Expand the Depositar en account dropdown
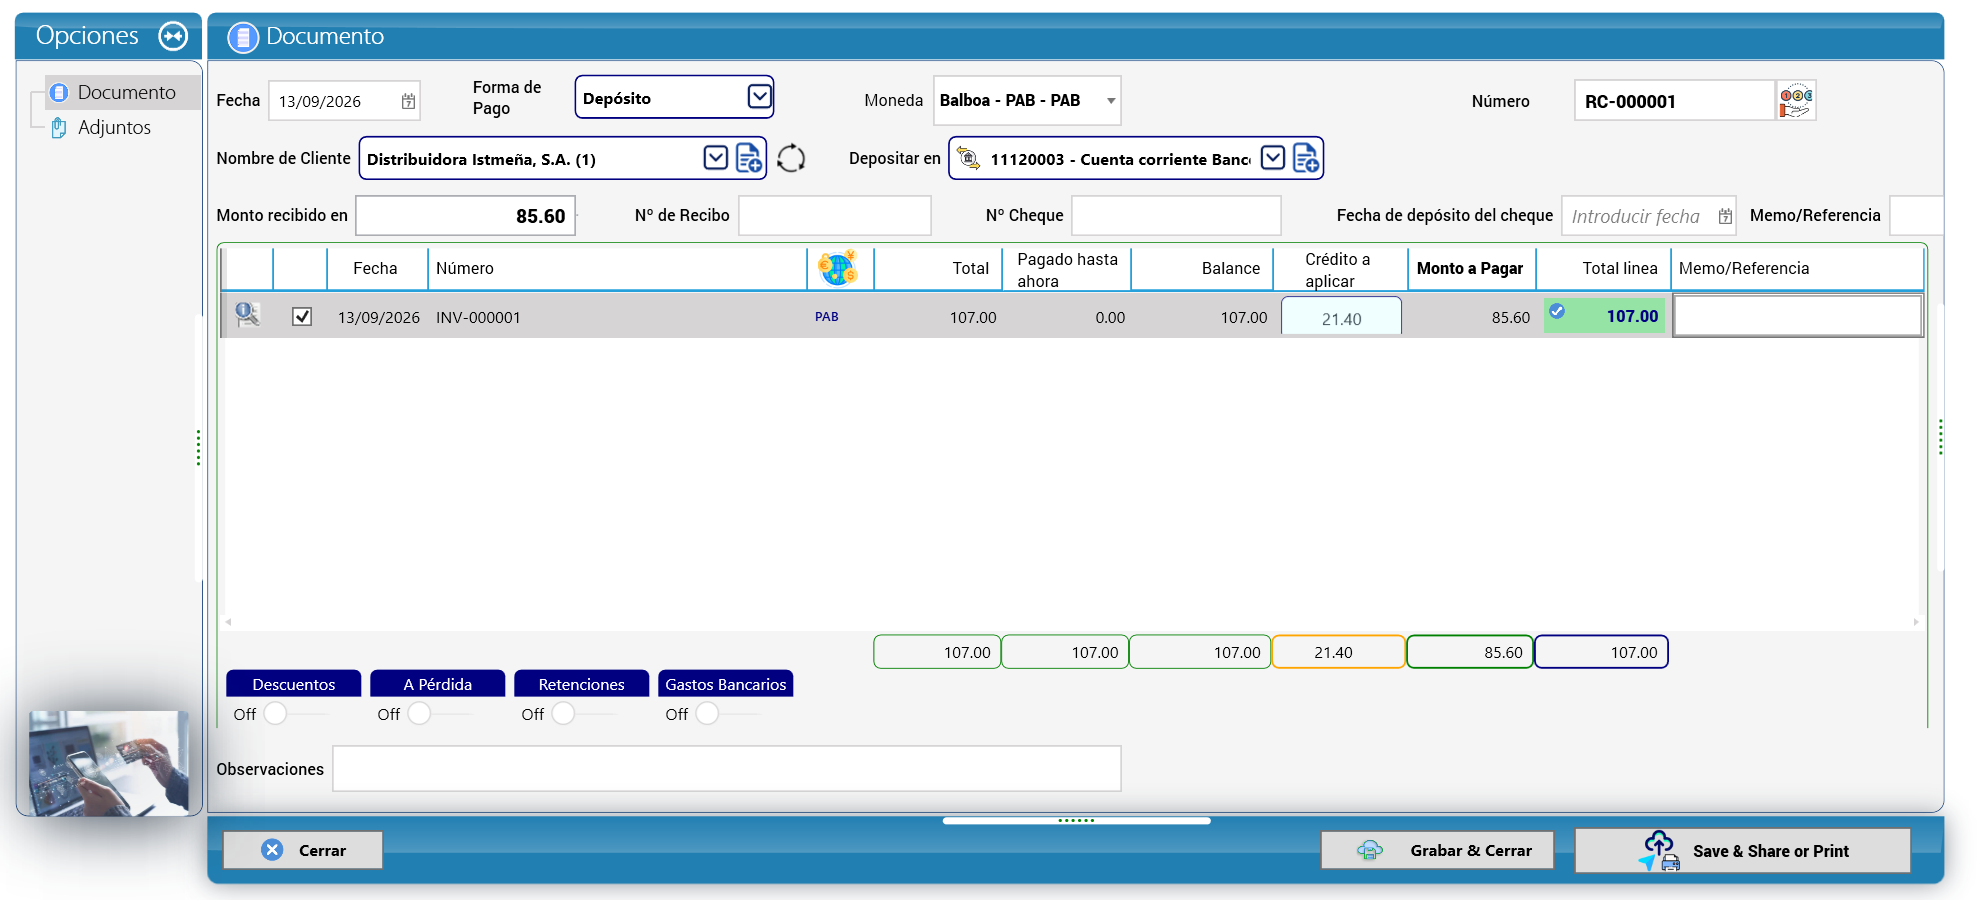1980x900 pixels. [1273, 158]
